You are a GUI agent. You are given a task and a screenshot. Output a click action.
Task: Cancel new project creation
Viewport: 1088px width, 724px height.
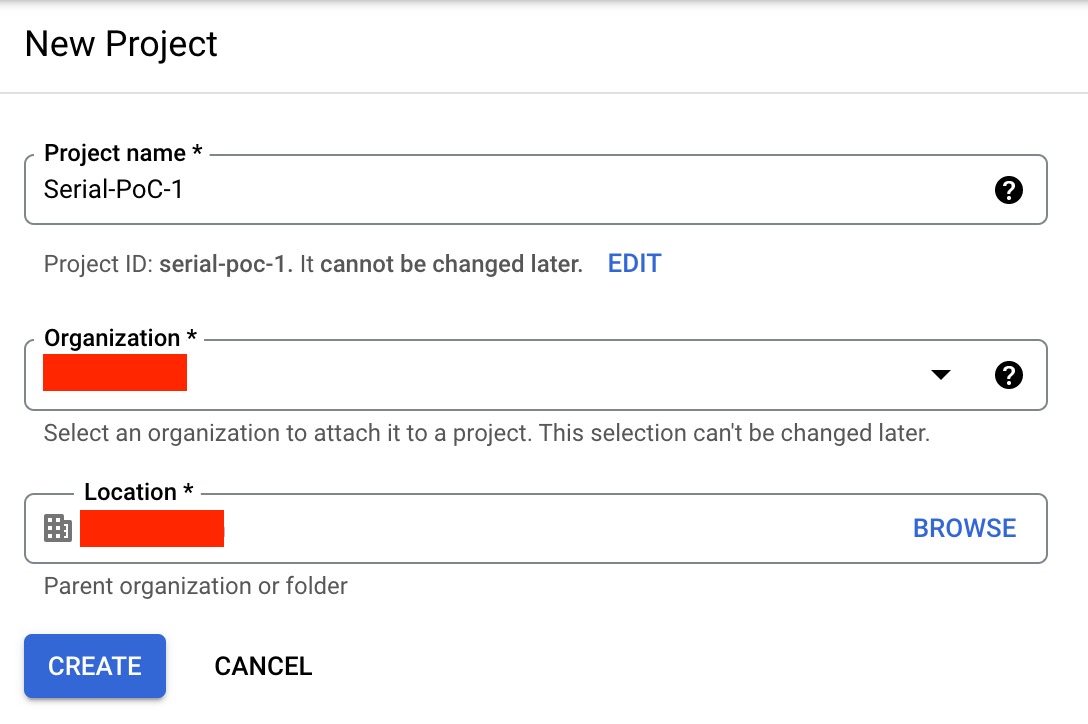tap(263, 666)
